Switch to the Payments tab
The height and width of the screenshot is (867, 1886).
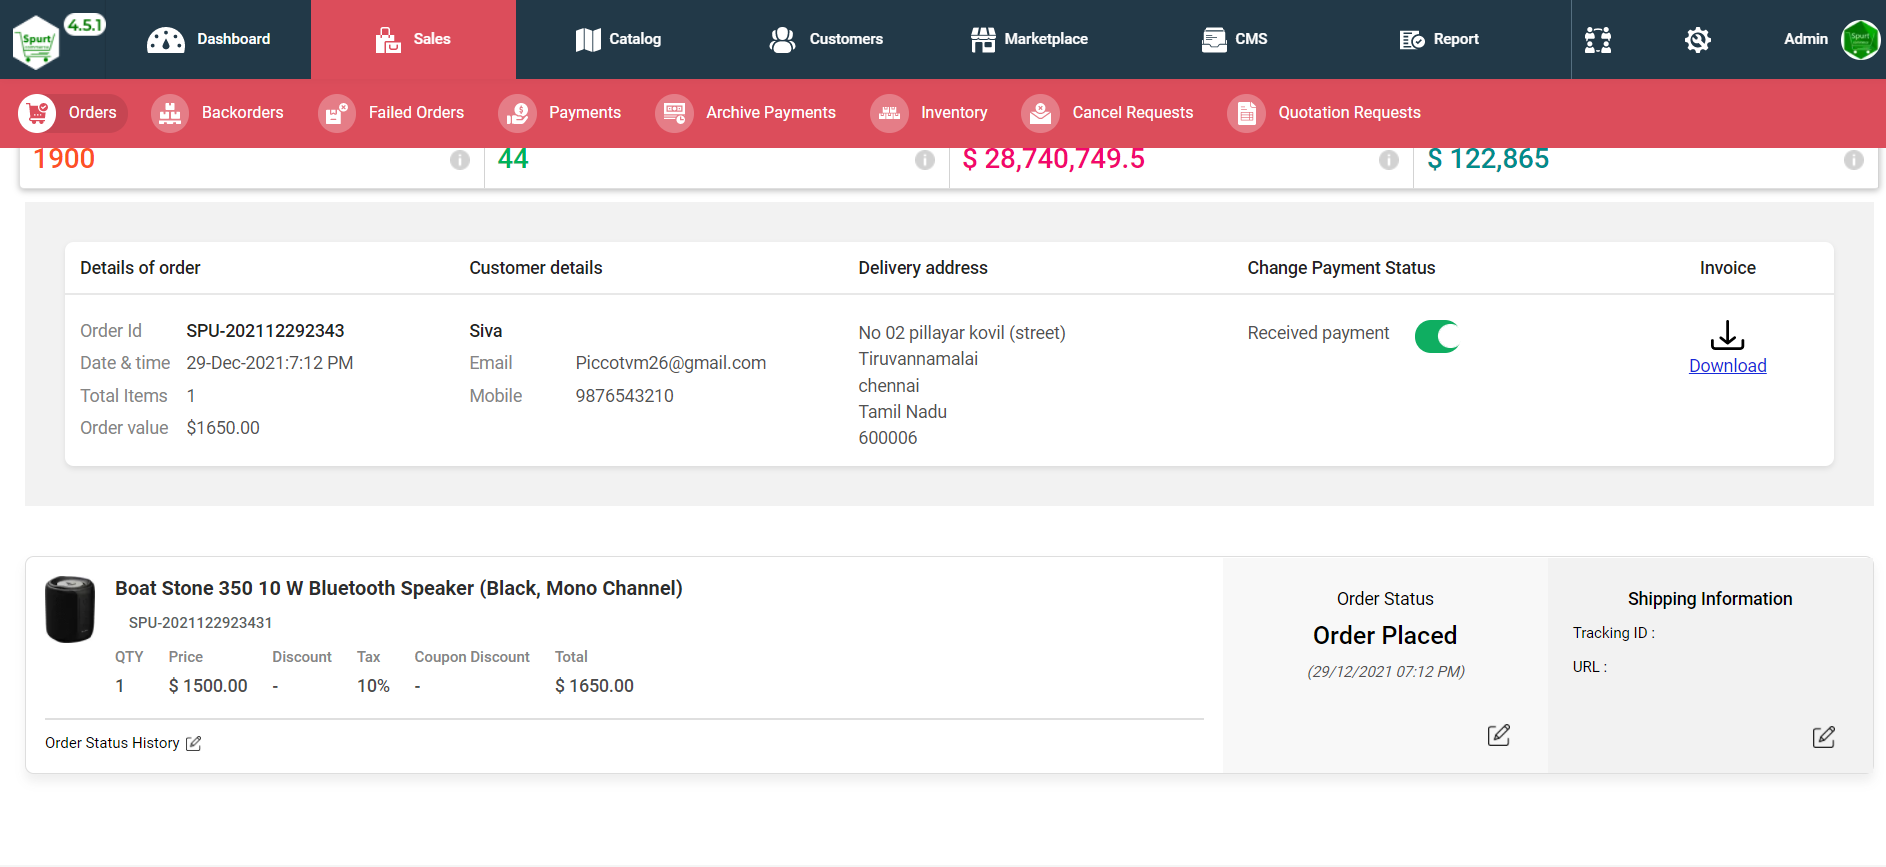[x=559, y=113]
